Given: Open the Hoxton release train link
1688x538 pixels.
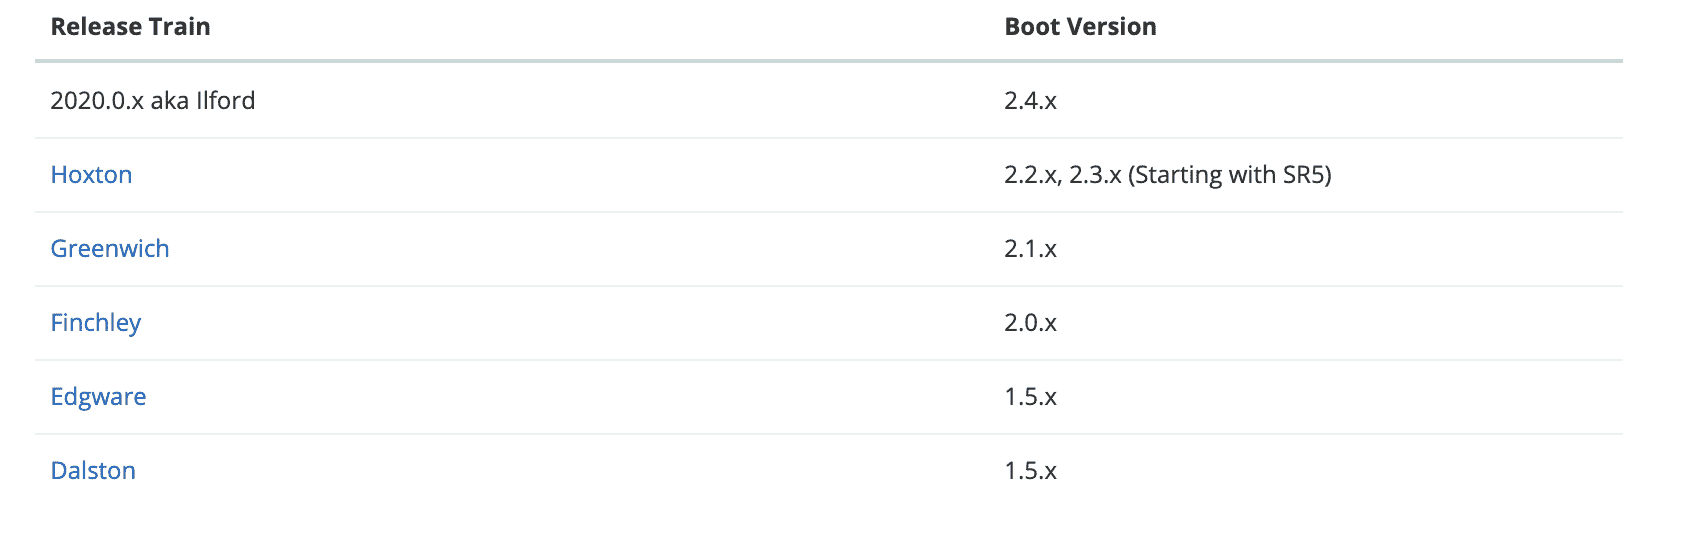Looking at the screenshot, I should click(91, 175).
